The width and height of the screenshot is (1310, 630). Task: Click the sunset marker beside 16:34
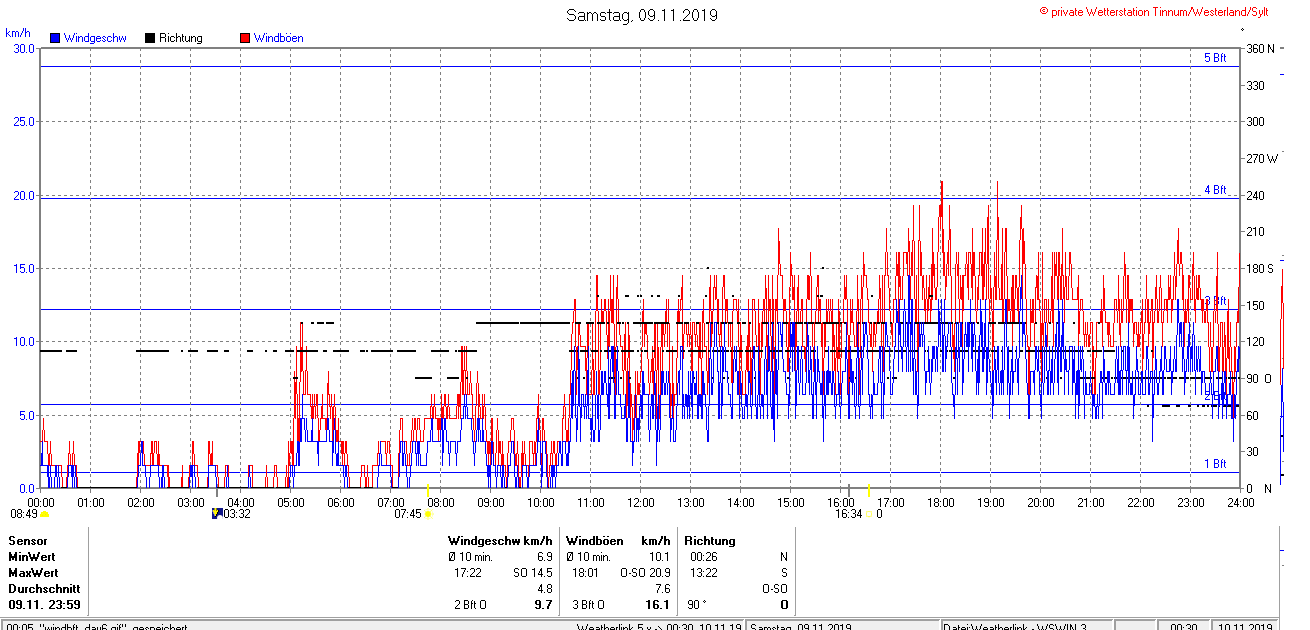click(x=868, y=514)
